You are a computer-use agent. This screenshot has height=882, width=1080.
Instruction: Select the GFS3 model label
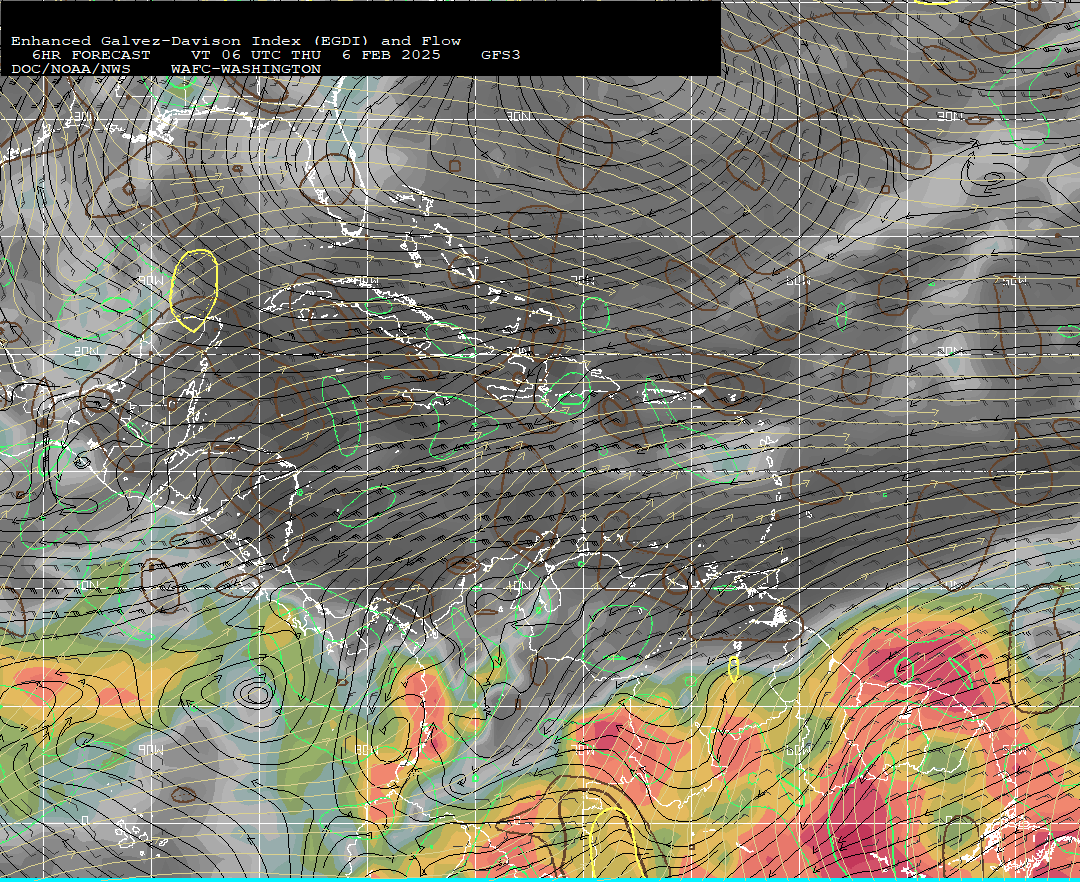(501, 55)
